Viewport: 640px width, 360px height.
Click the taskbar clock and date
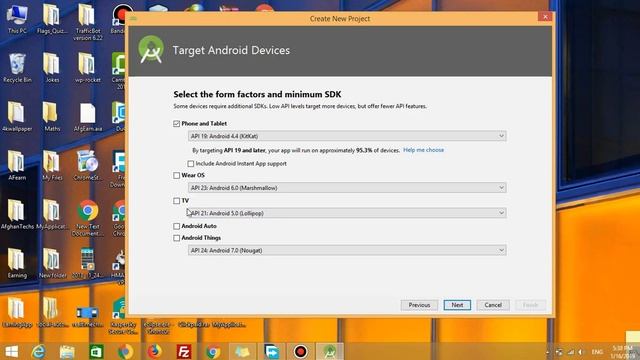tap(622, 352)
